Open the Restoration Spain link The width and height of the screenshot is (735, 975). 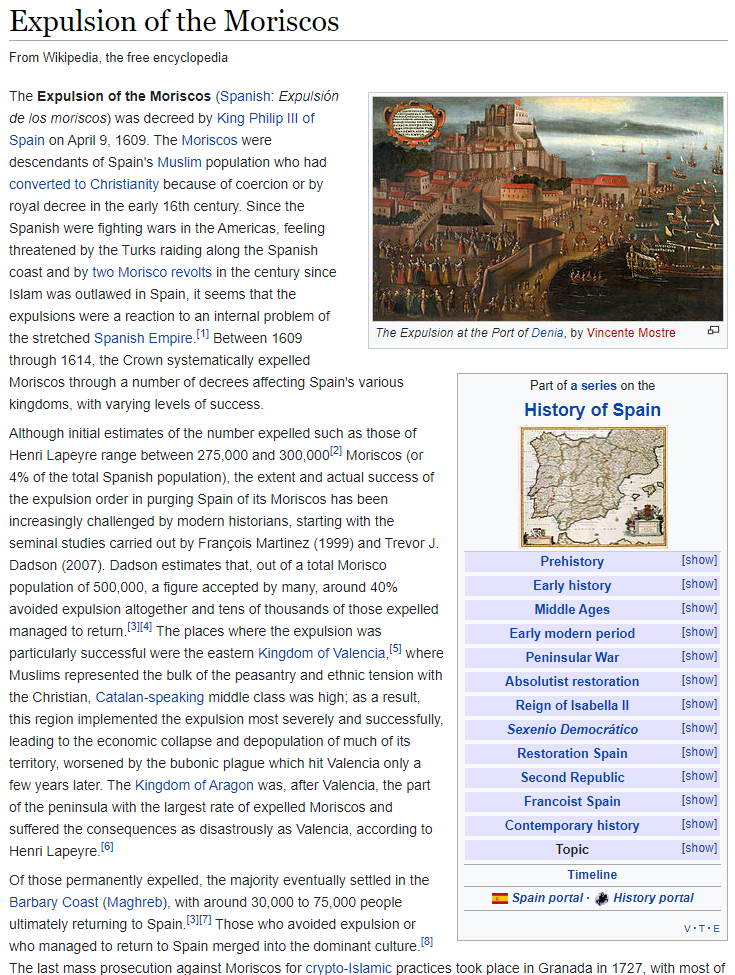pyautogui.click(x=572, y=754)
